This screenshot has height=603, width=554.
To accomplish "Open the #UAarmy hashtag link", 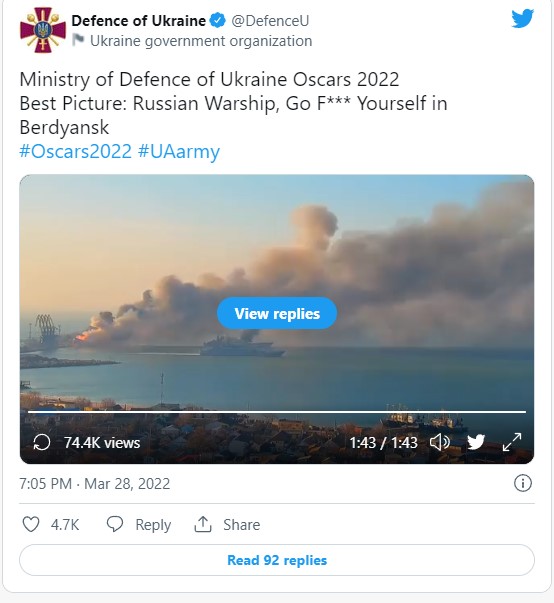I will (179, 152).
